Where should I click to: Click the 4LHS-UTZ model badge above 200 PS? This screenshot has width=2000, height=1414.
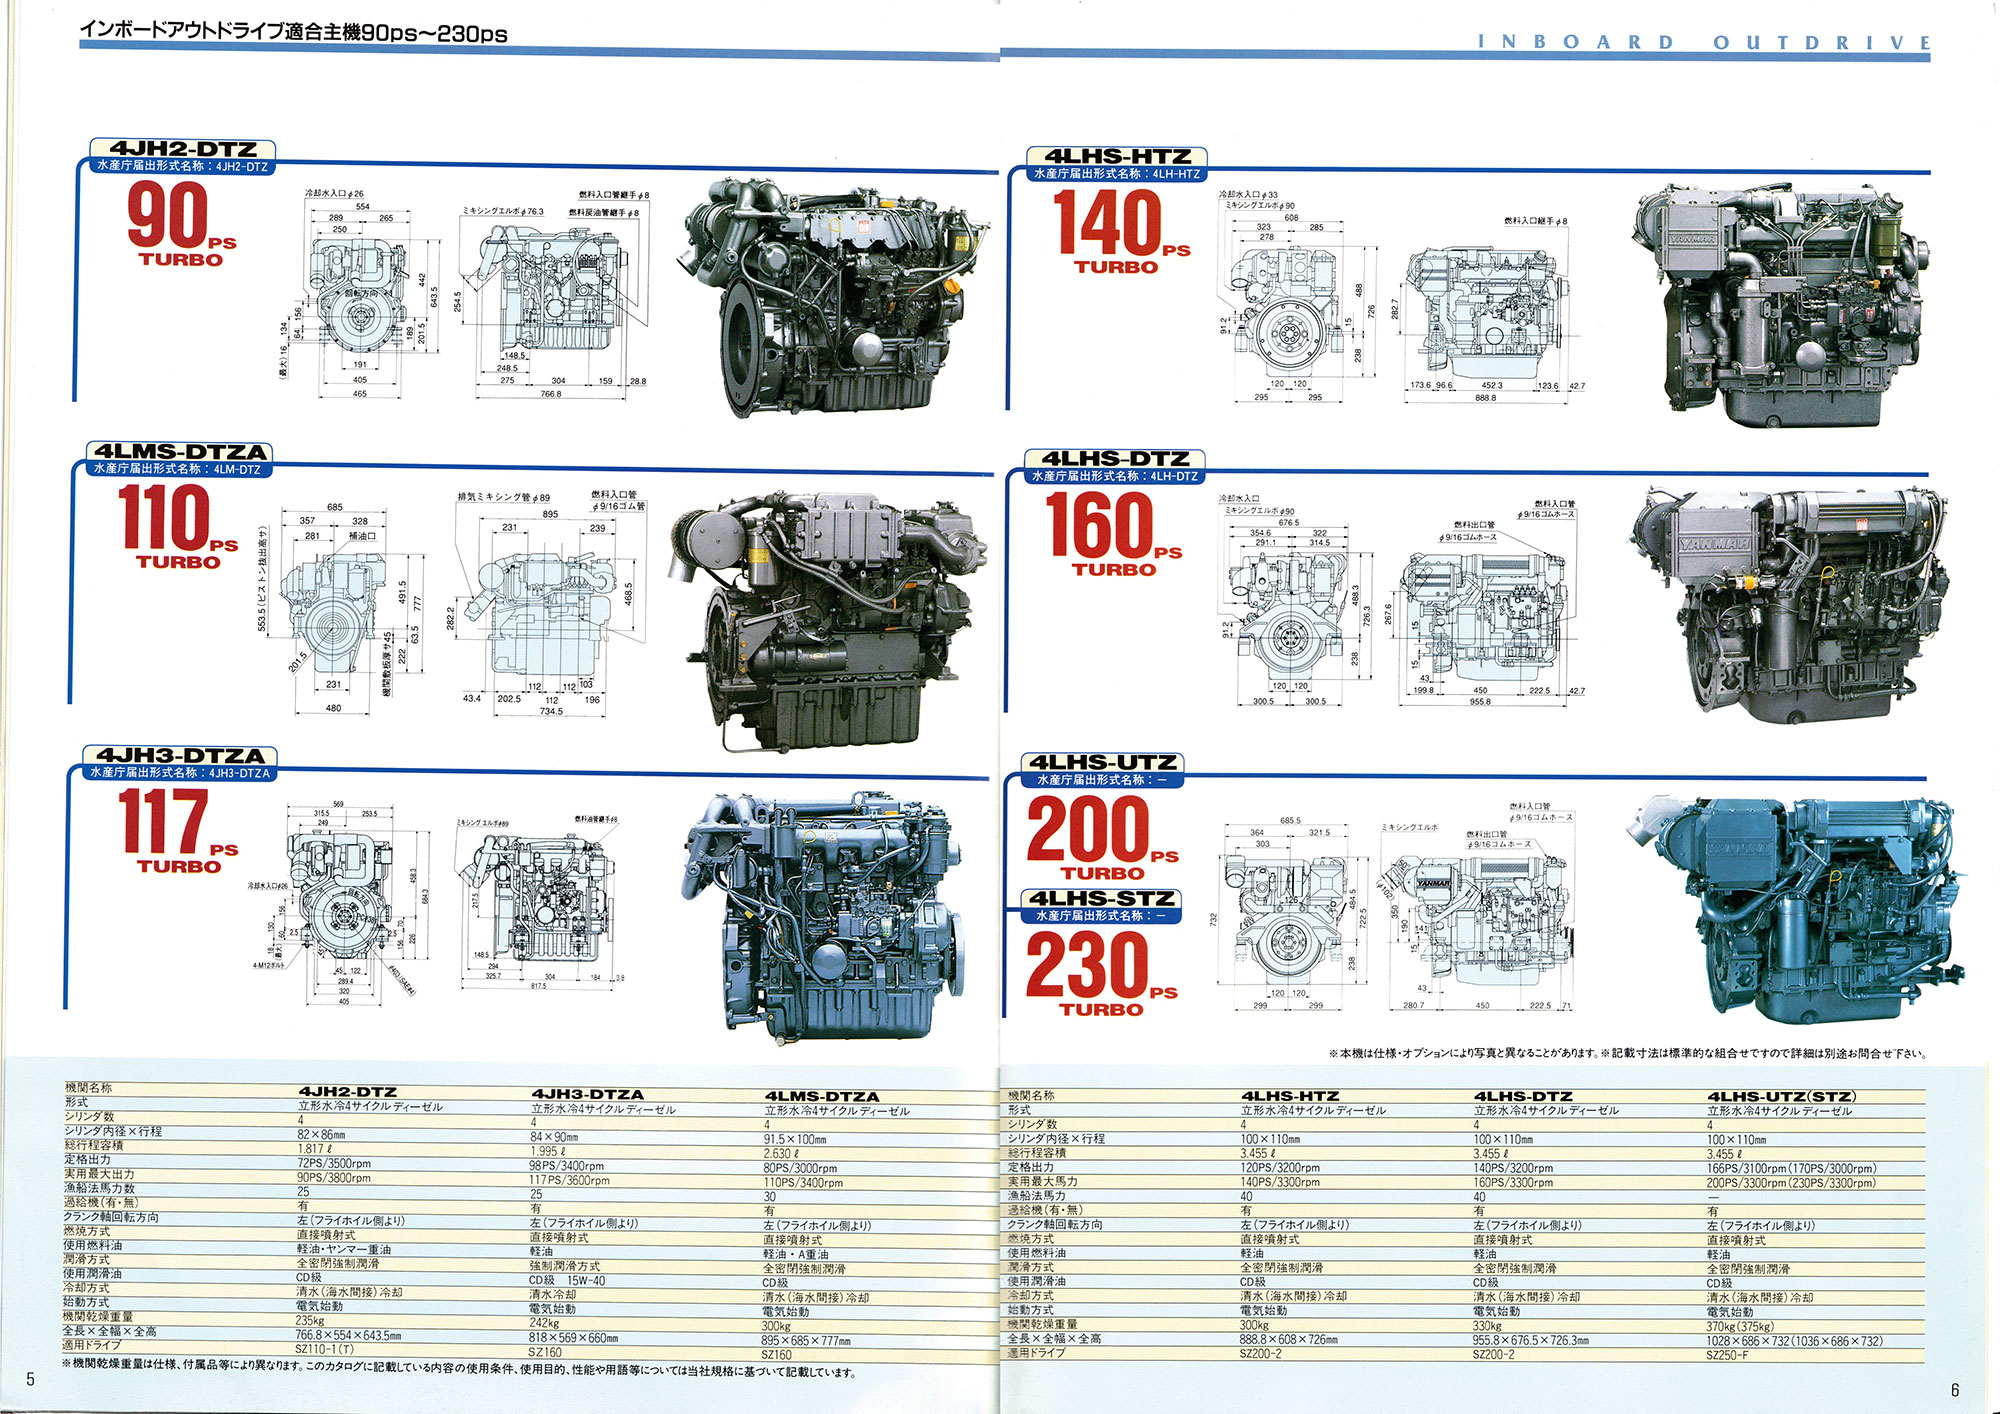click(1103, 762)
